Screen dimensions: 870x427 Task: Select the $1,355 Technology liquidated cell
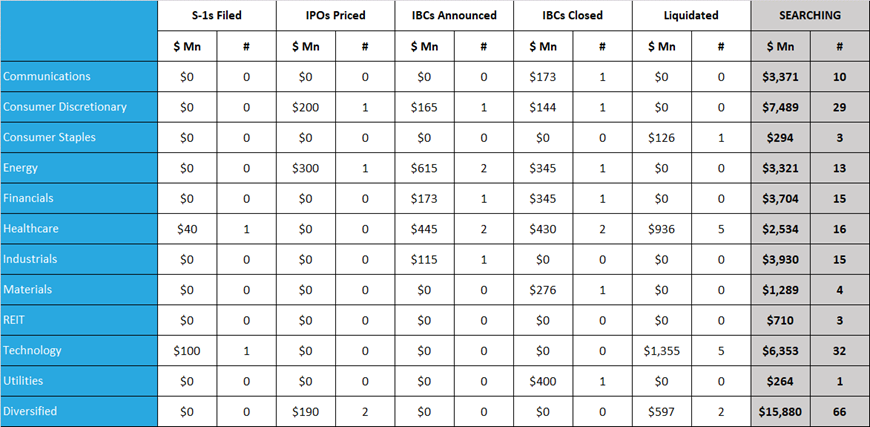[661, 350]
